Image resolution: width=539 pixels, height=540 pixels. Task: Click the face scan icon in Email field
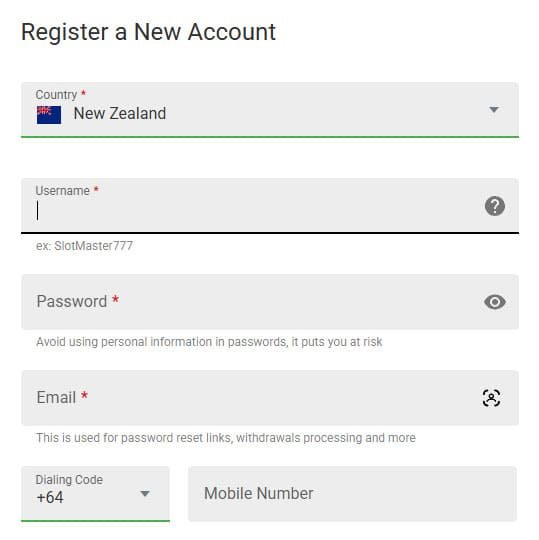(491, 398)
